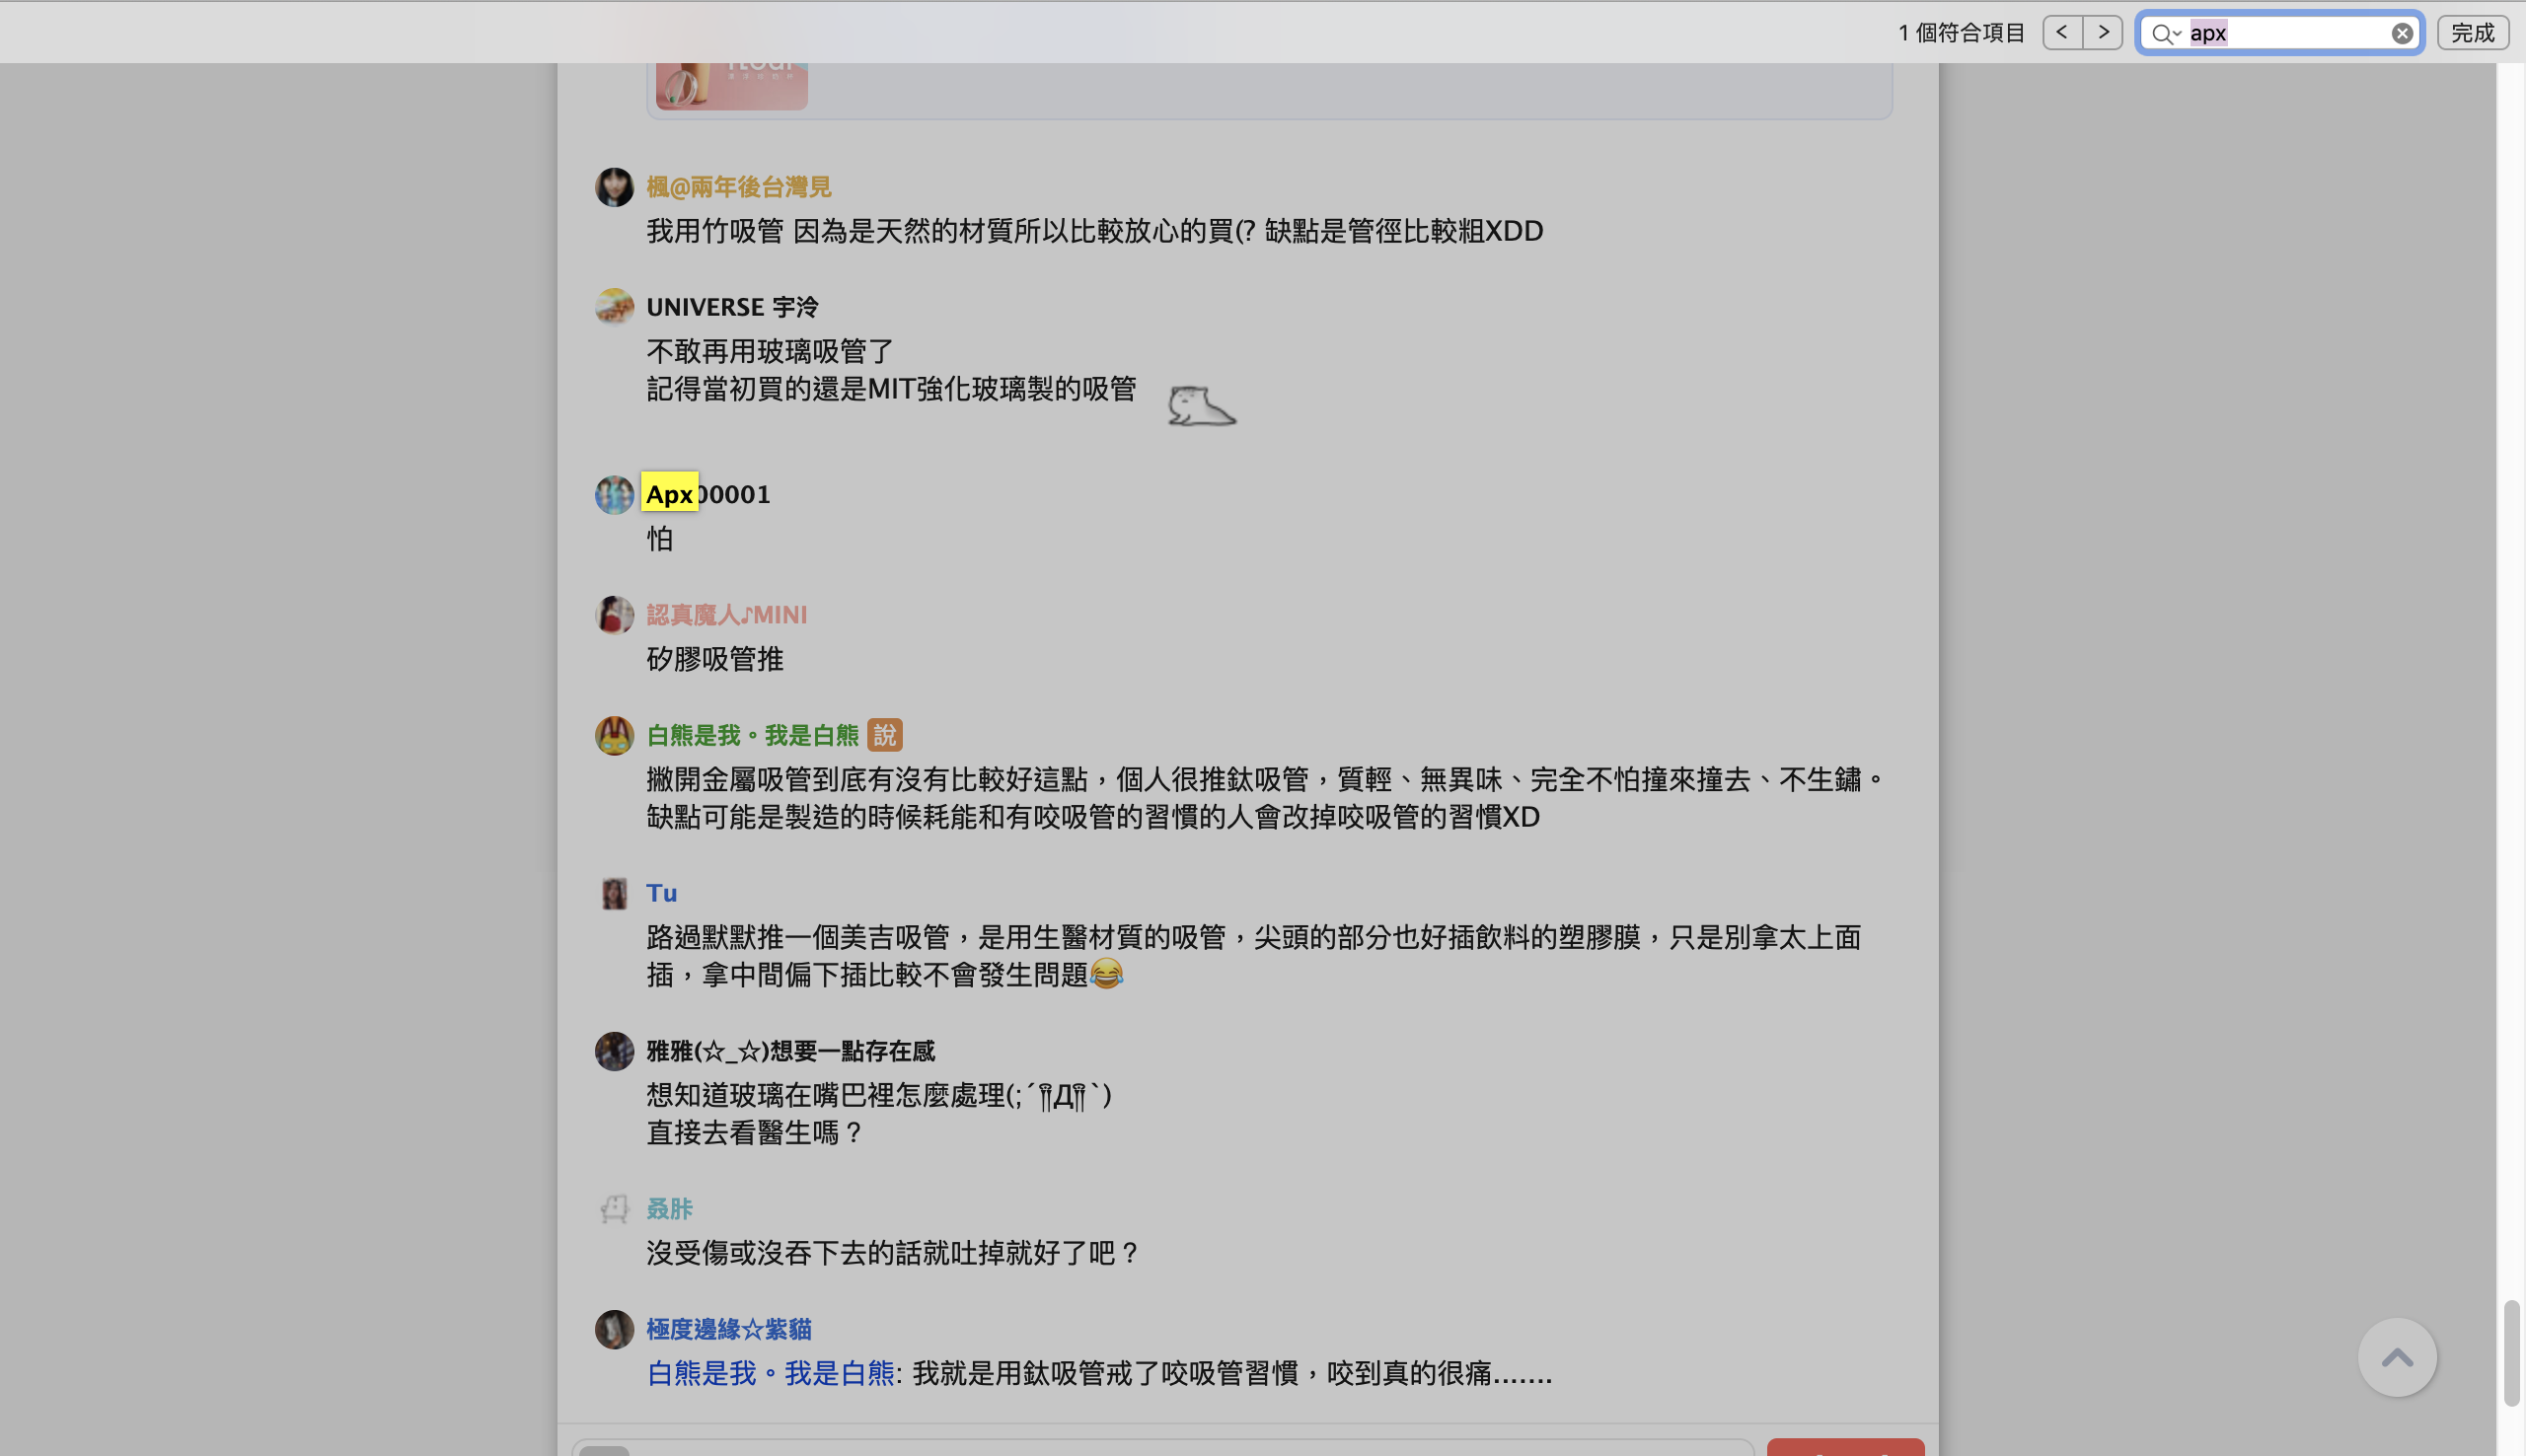Open the Tu username link
Viewport: 2526px width, 1456px height.
(661, 893)
